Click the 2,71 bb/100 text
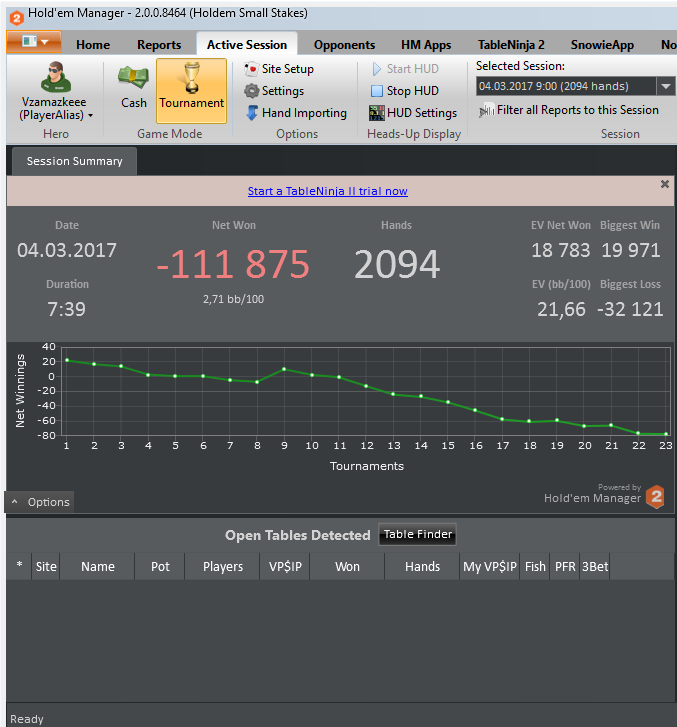 coord(233,300)
